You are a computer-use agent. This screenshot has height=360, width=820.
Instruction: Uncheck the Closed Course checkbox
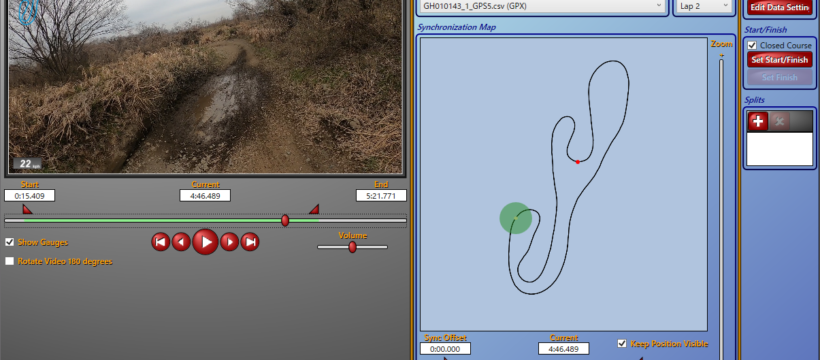(752, 46)
